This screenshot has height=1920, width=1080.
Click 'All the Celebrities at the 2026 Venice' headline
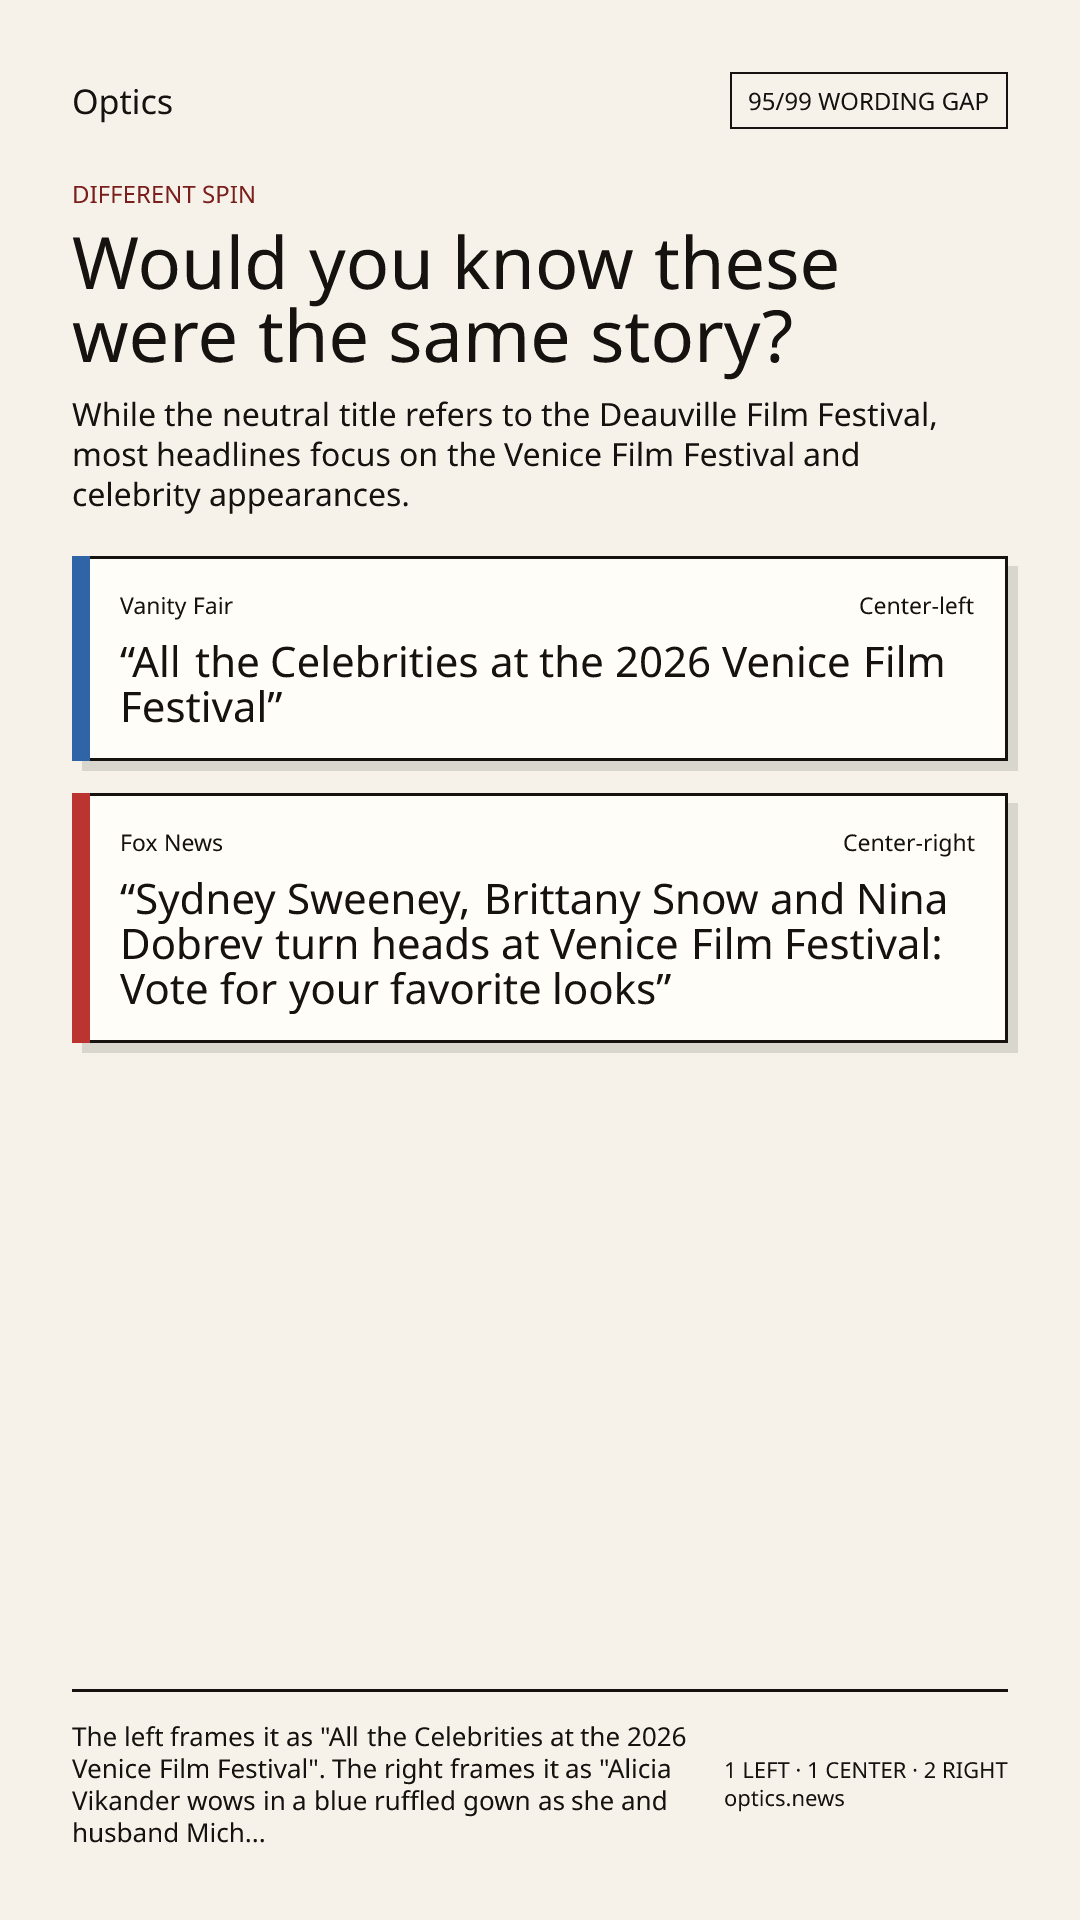532,685
